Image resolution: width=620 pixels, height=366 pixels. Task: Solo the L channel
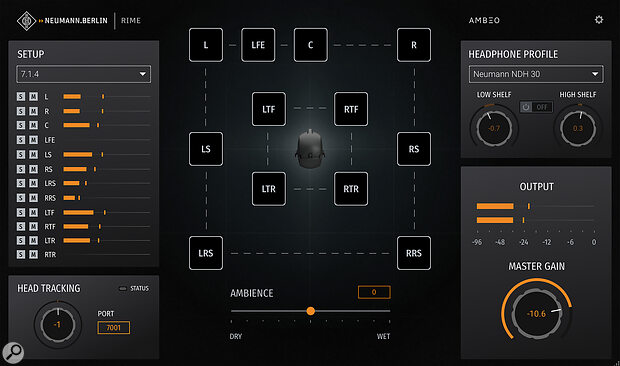click(x=21, y=96)
